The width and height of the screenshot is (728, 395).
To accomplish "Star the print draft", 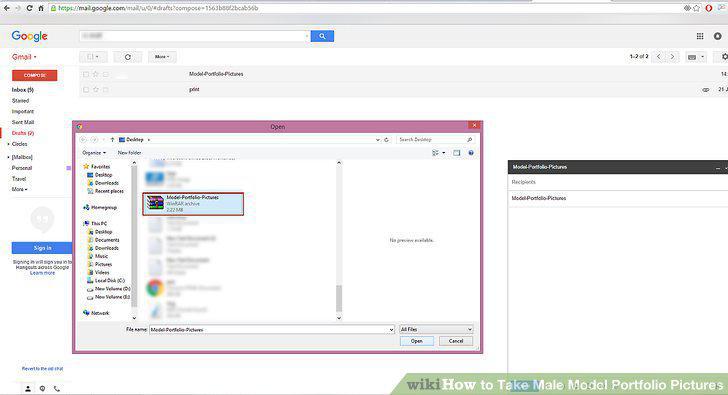I will pos(96,90).
